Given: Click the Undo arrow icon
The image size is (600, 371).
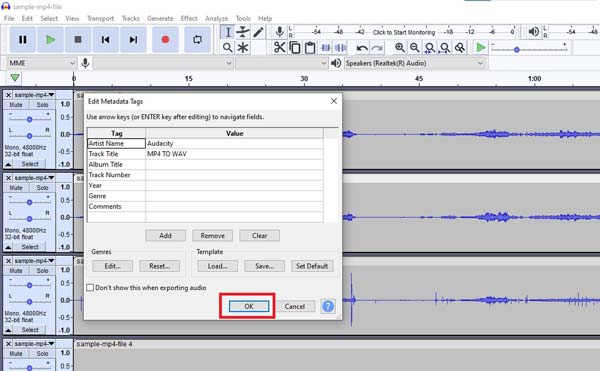Looking at the screenshot, I should click(x=362, y=47).
